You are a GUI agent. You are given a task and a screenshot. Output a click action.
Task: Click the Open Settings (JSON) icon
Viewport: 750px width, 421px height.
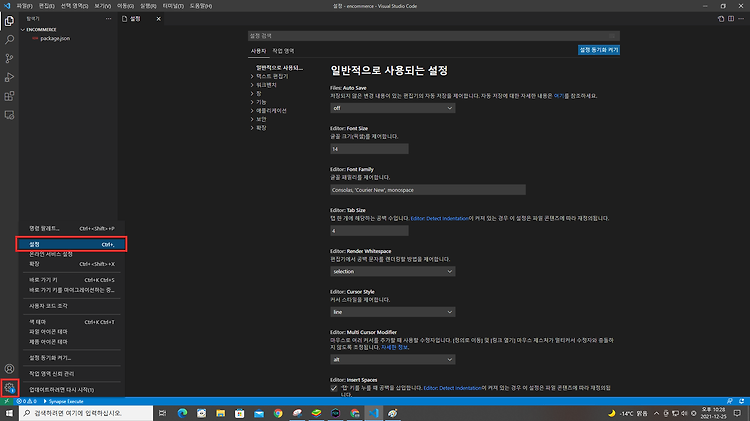[x=721, y=19]
